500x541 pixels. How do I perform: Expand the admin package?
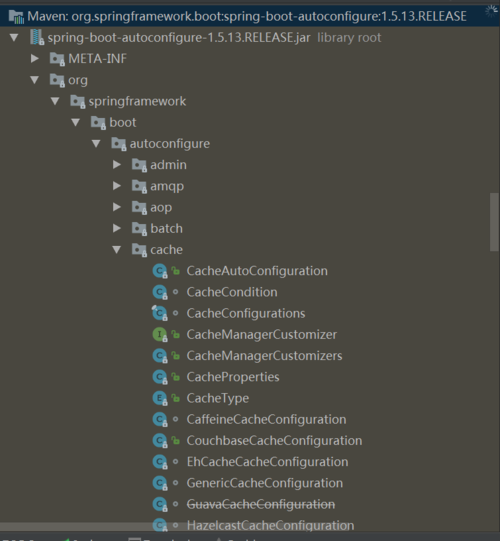click(117, 165)
